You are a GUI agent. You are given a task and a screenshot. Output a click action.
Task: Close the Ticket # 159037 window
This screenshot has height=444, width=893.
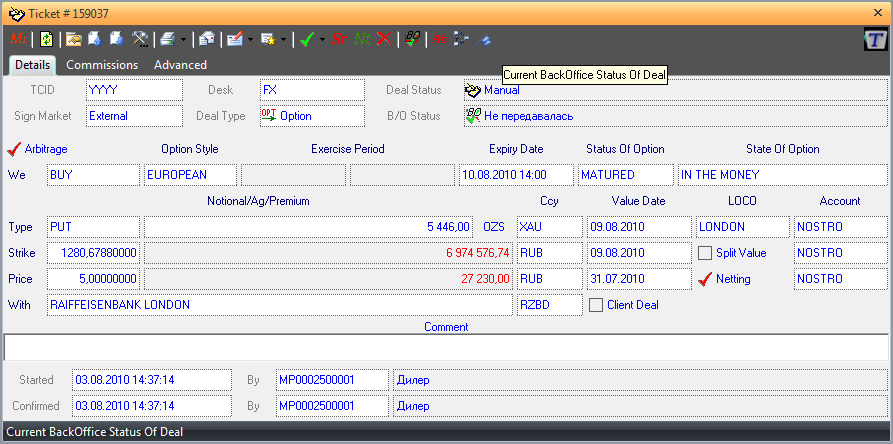(x=878, y=13)
